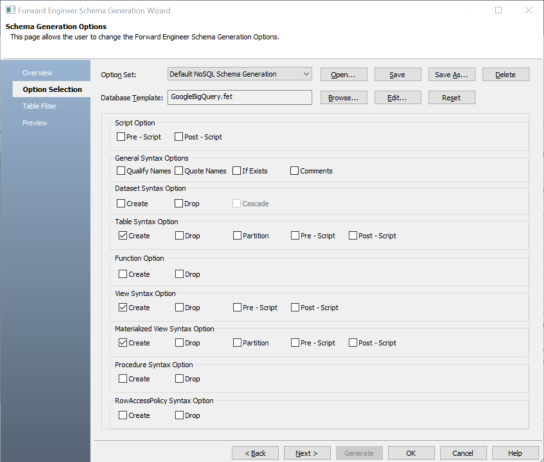544x462 pixels.
Task: Click the Help button
Action: pos(515,453)
